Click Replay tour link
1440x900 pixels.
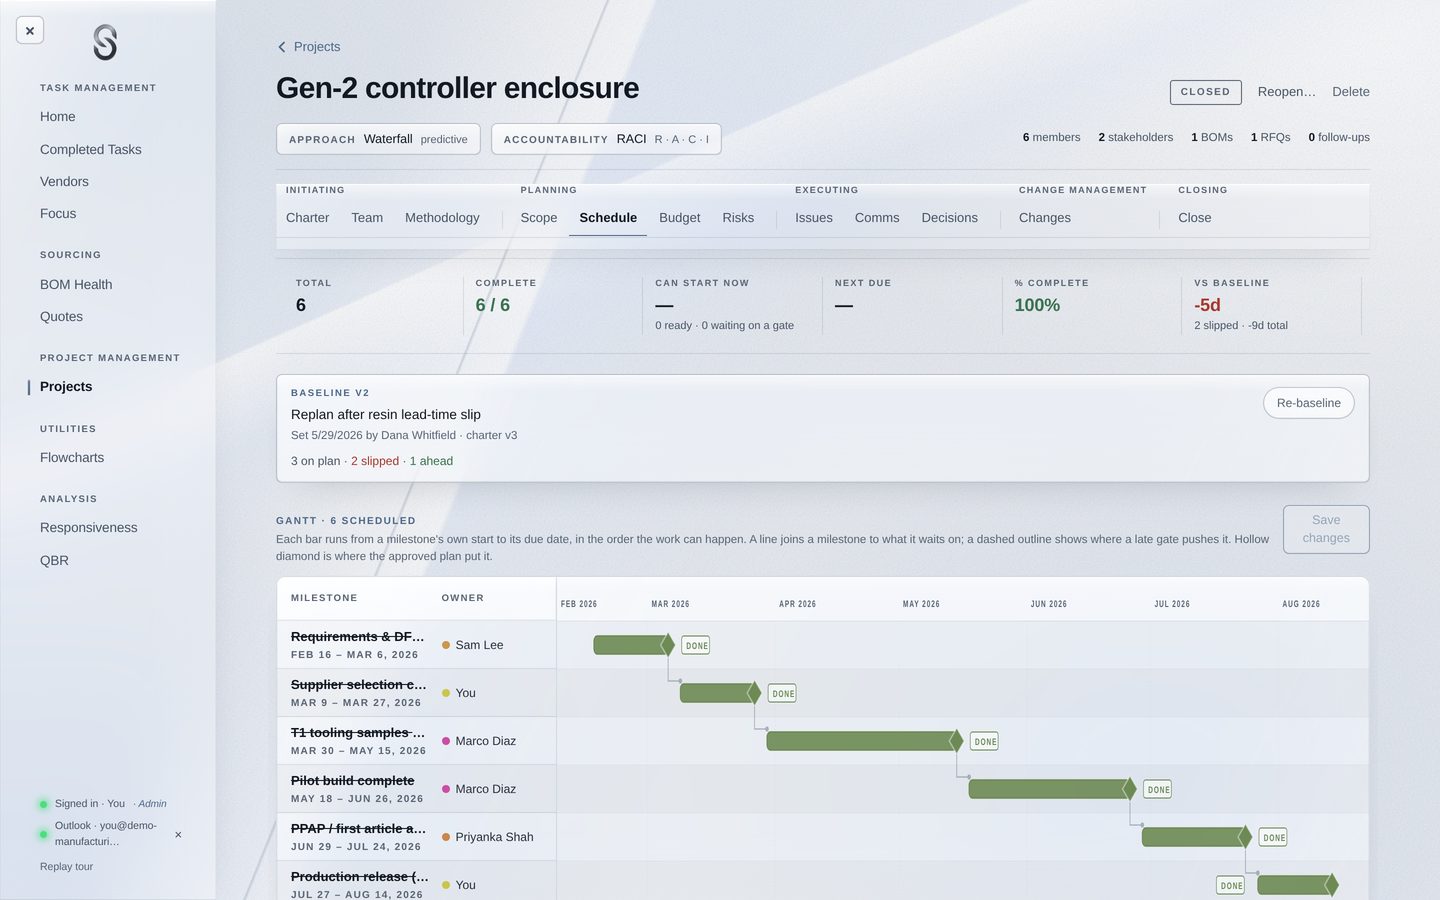(x=66, y=866)
